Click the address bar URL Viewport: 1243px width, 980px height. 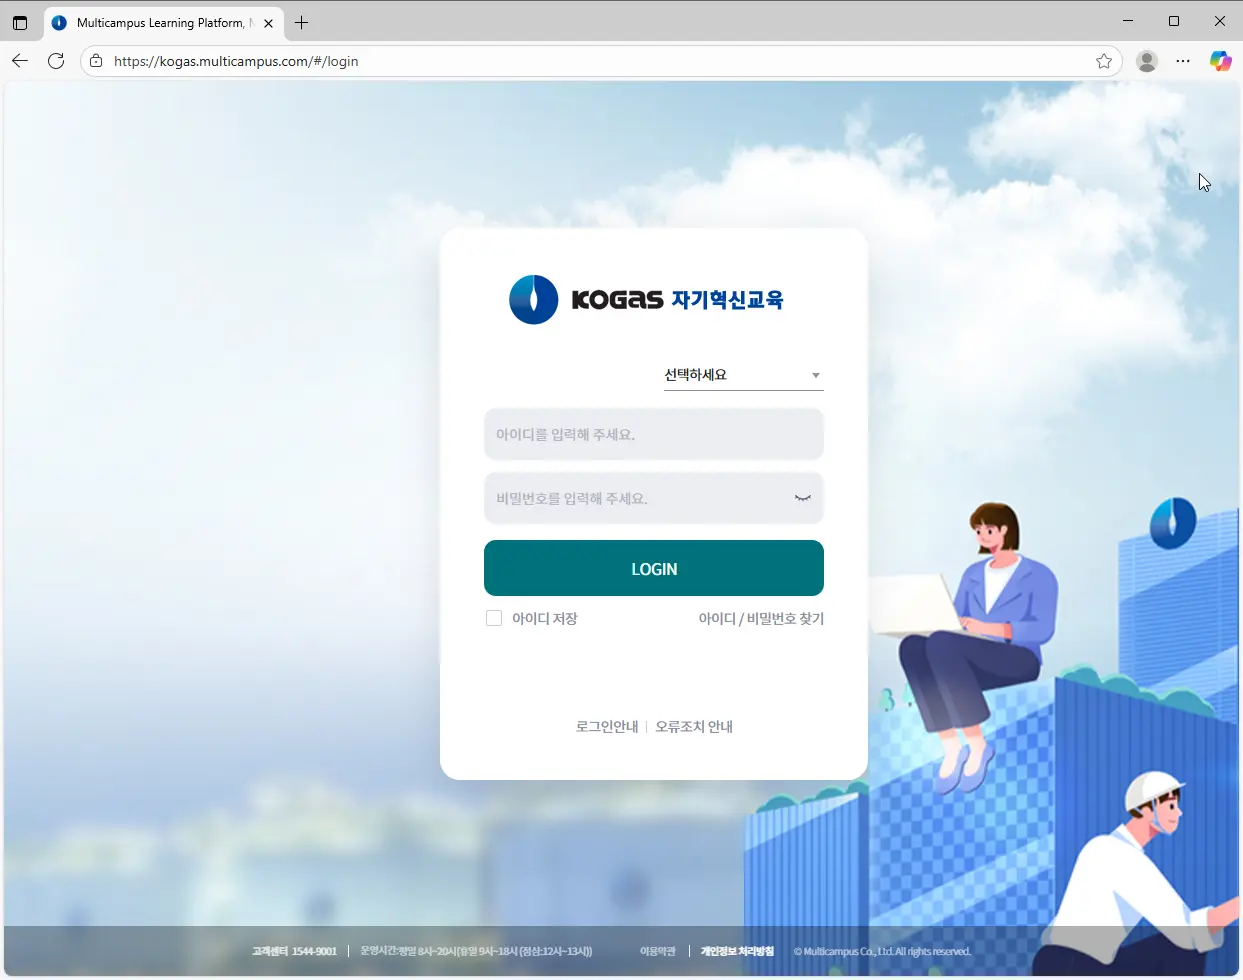236,61
